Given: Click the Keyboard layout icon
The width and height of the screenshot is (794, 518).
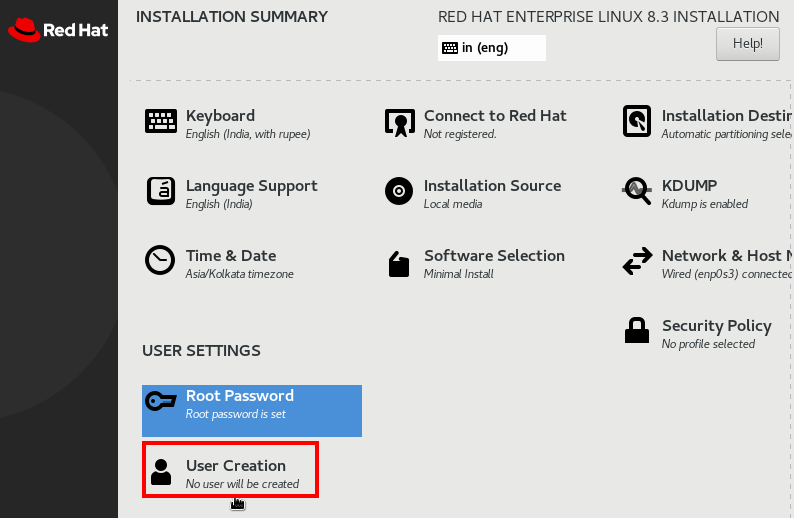Looking at the screenshot, I should tap(161, 121).
